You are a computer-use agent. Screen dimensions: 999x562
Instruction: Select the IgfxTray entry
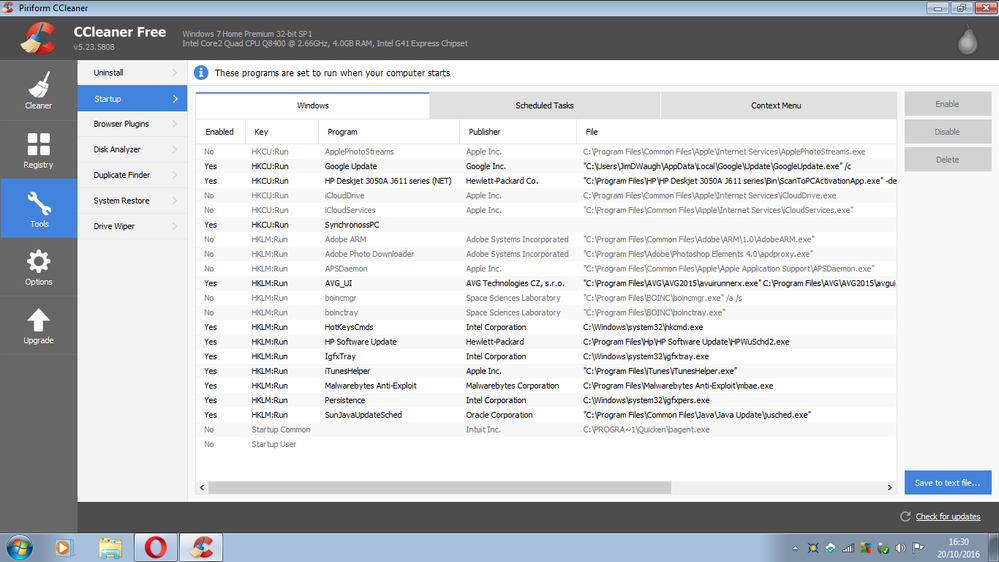(x=546, y=357)
